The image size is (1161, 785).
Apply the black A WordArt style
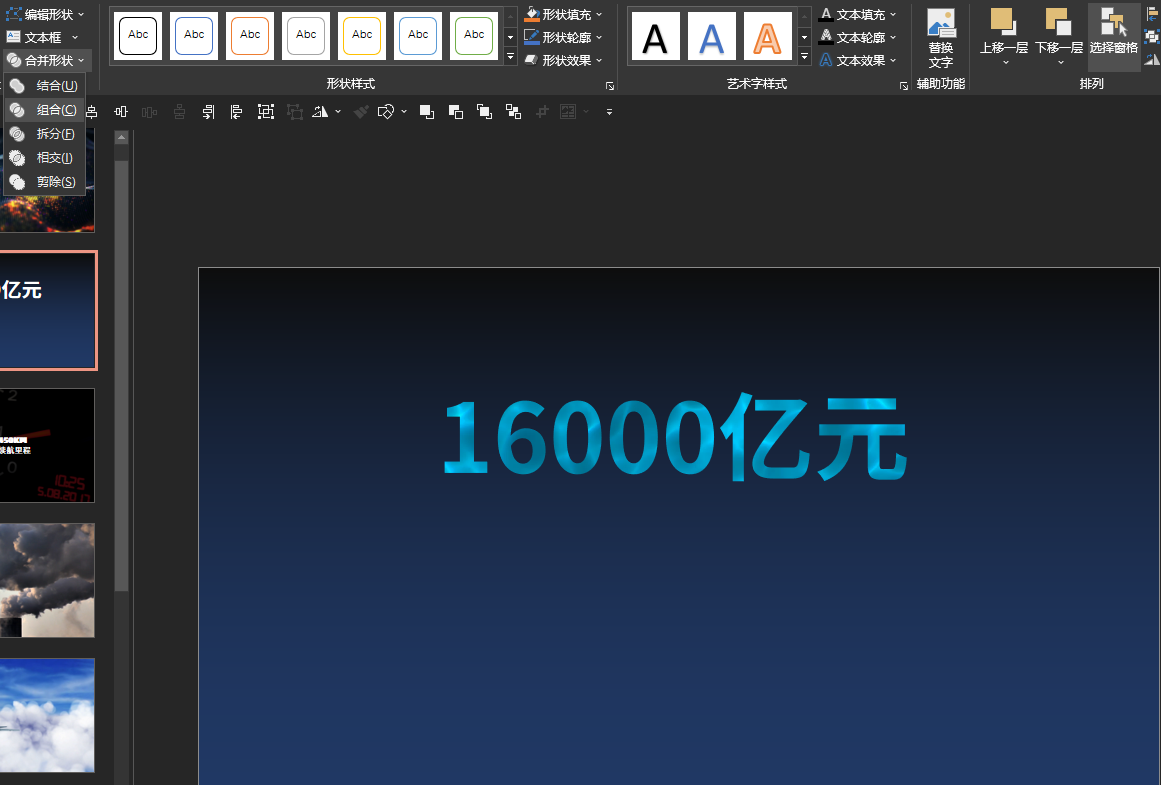[x=655, y=36]
